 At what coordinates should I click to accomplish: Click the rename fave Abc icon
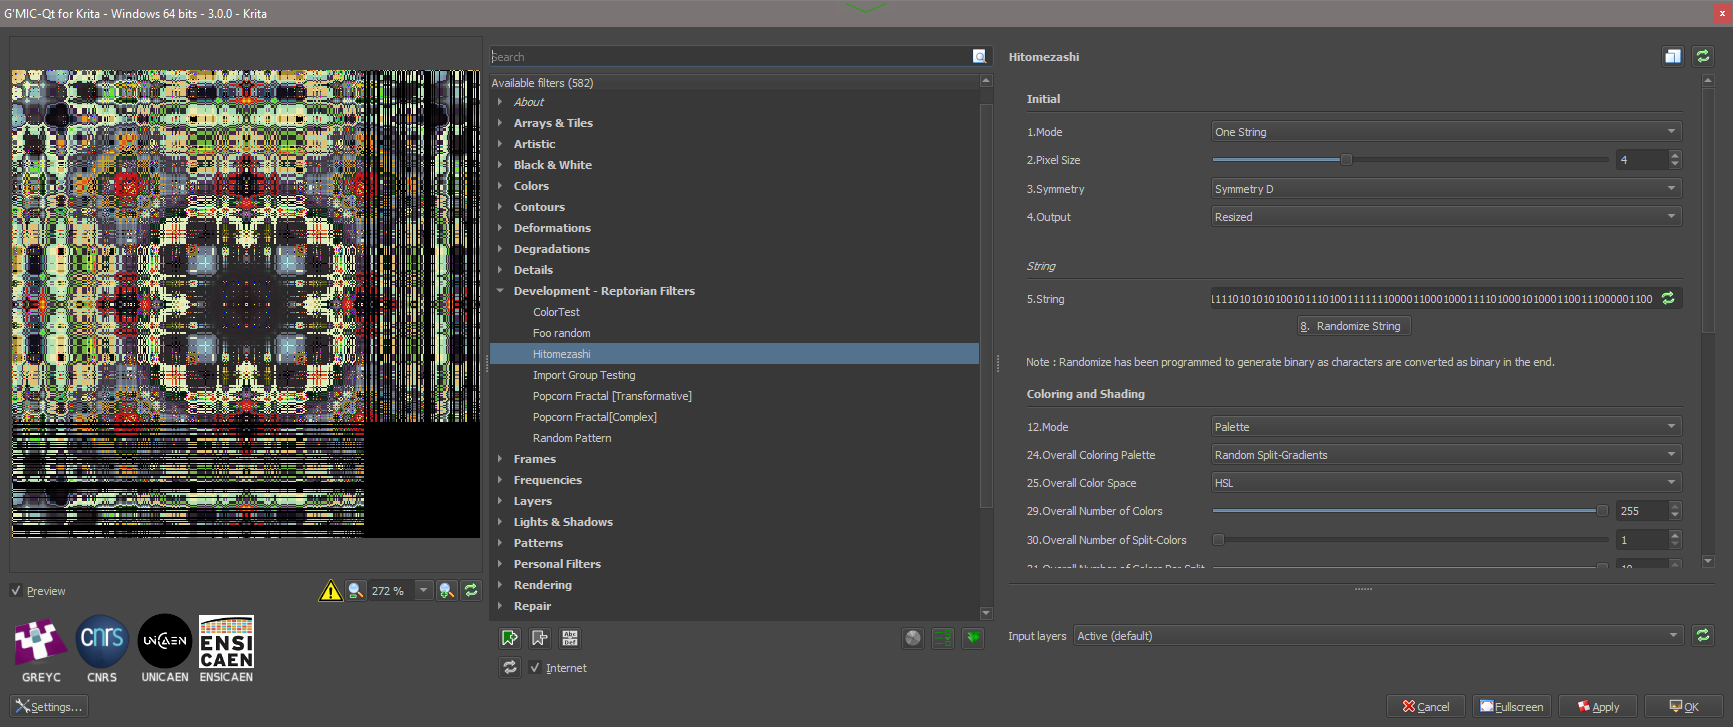coord(570,638)
